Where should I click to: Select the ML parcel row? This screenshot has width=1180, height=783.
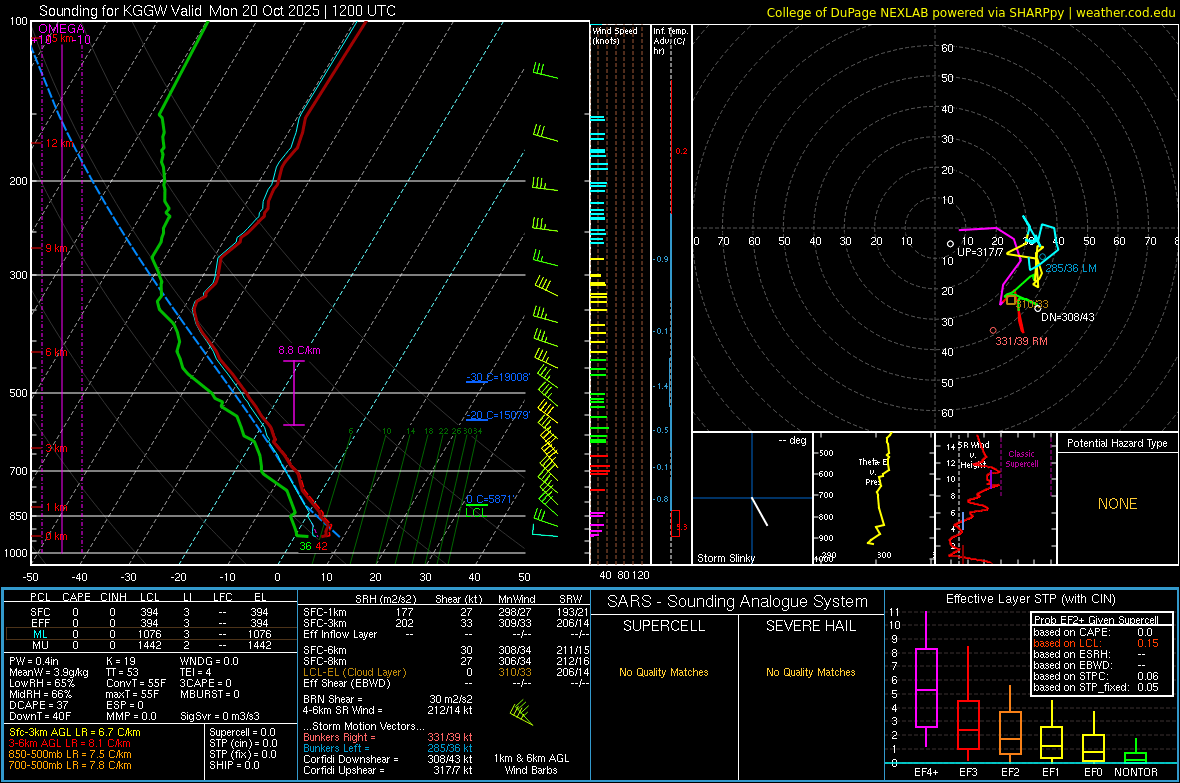click(151, 634)
